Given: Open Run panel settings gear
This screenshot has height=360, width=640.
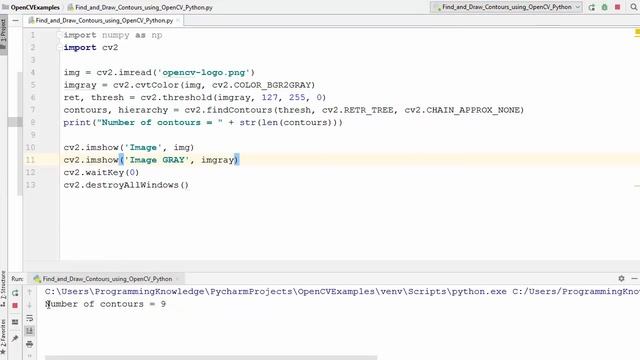Looking at the screenshot, I should coord(621,278).
